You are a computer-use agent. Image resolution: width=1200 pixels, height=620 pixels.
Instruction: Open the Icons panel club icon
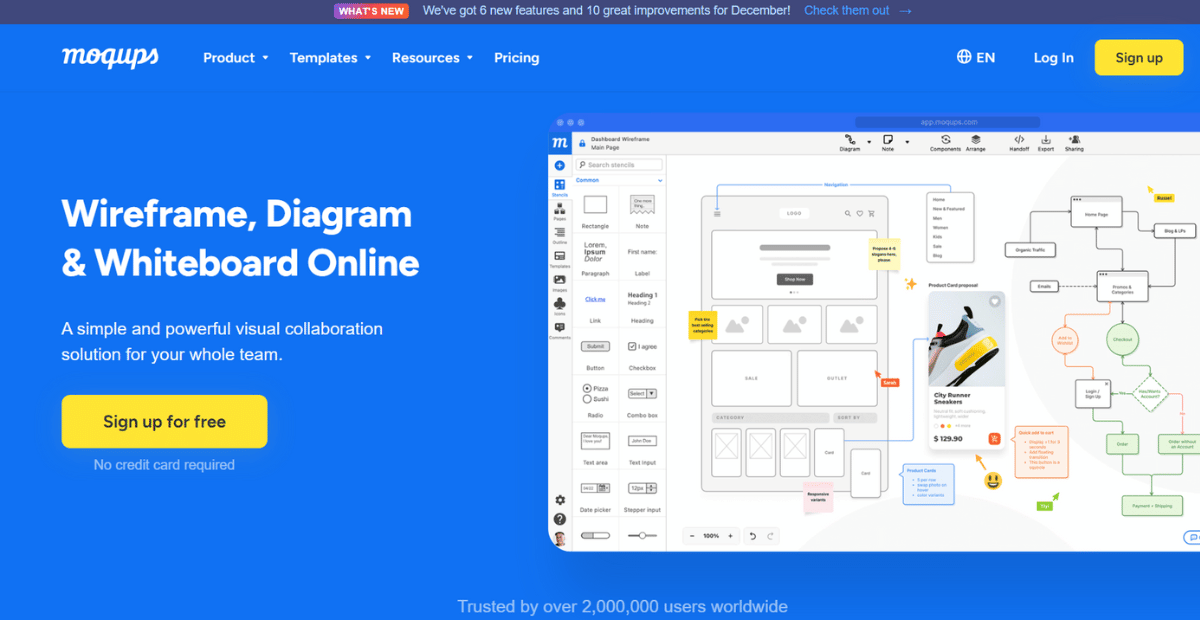pos(560,303)
